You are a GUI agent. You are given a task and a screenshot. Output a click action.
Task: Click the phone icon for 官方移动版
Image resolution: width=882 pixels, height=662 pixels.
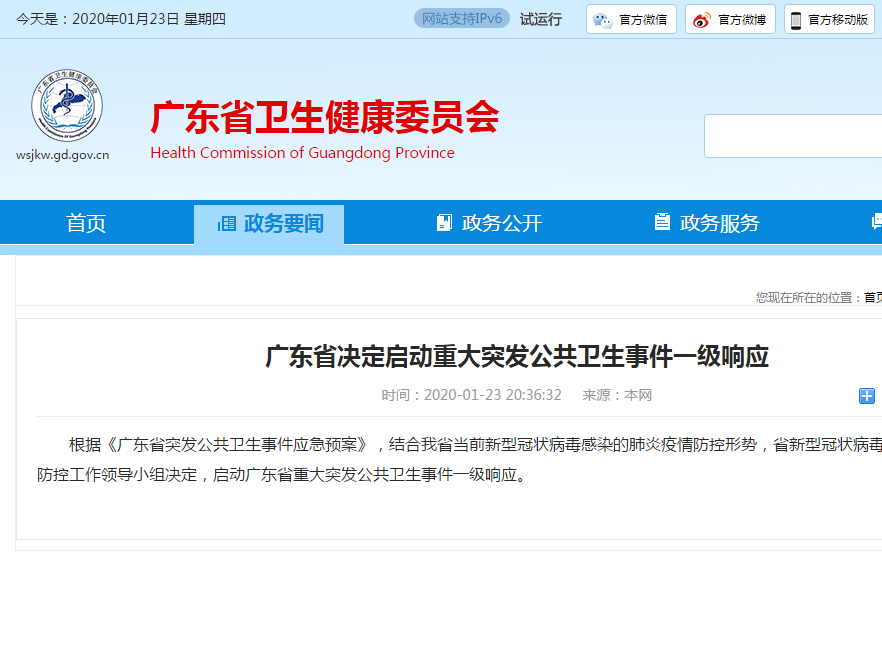pos(796,20)
